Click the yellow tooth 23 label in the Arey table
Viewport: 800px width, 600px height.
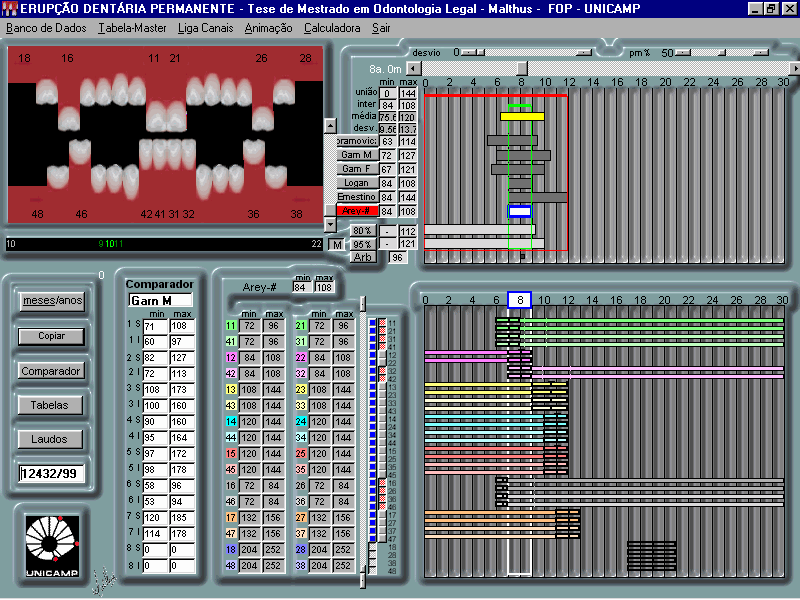pyautogui.click(x=301, y=389)
